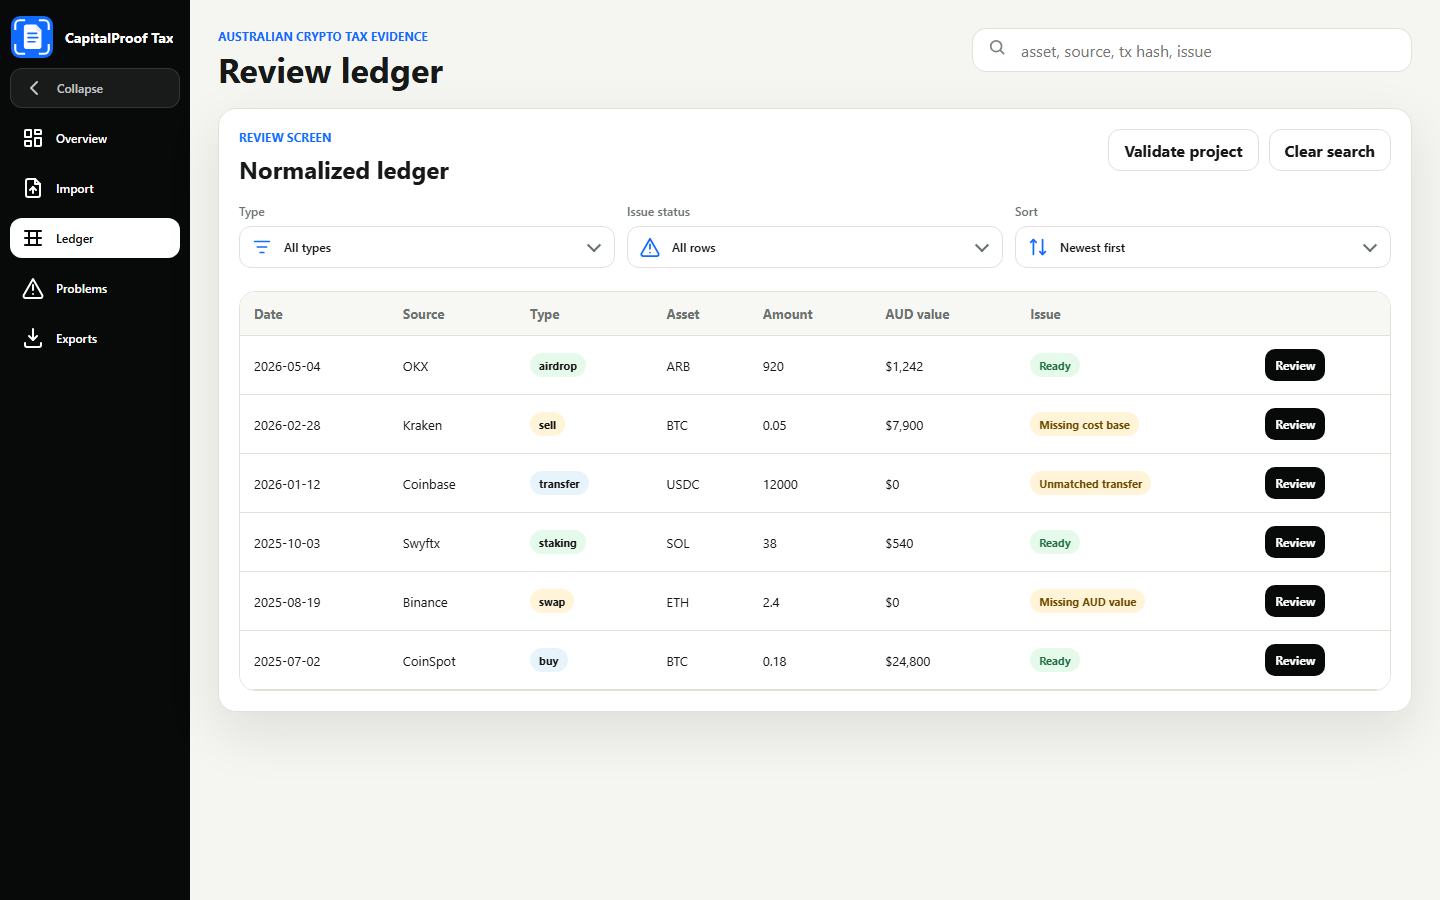The width and height of the screenshot is (1440, 900).
Task: Click the Ledger table icon
Action: [33, 238]
